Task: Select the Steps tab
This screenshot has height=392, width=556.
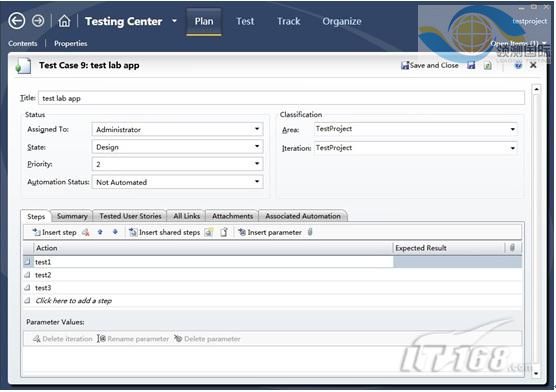Action: coord(36,216)
